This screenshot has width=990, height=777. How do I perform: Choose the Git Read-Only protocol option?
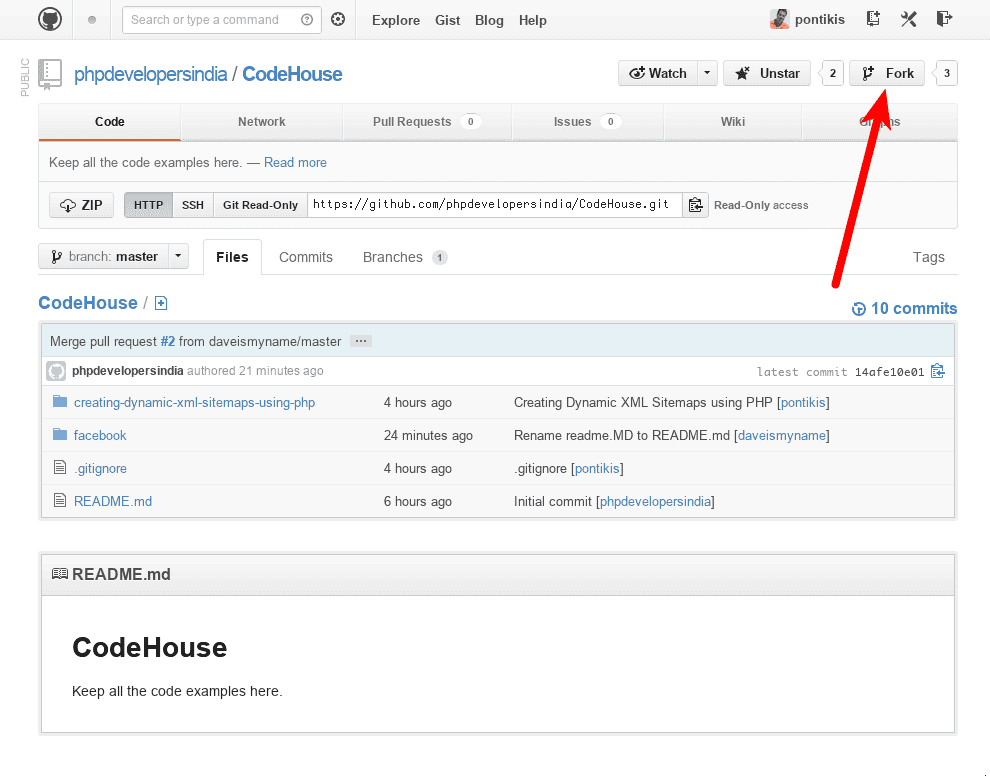click(x=260, y=205)
